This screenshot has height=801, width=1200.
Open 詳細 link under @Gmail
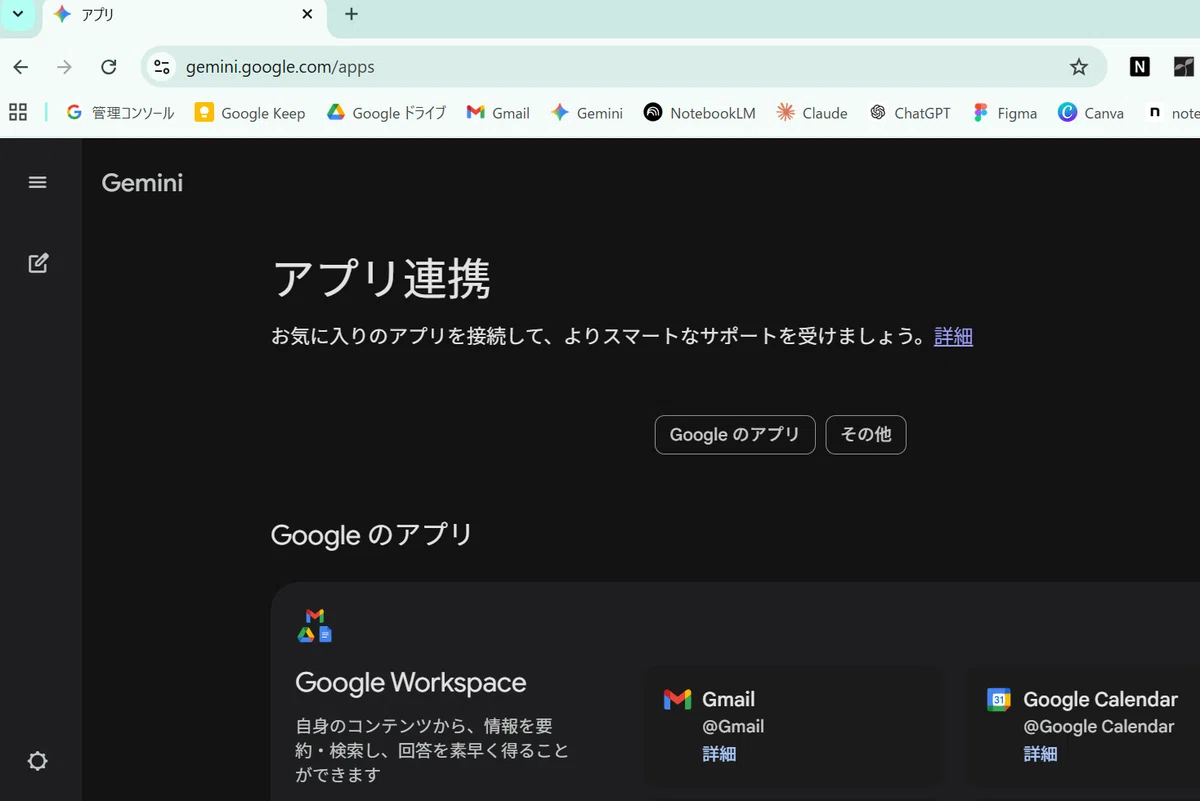[719, 754]
